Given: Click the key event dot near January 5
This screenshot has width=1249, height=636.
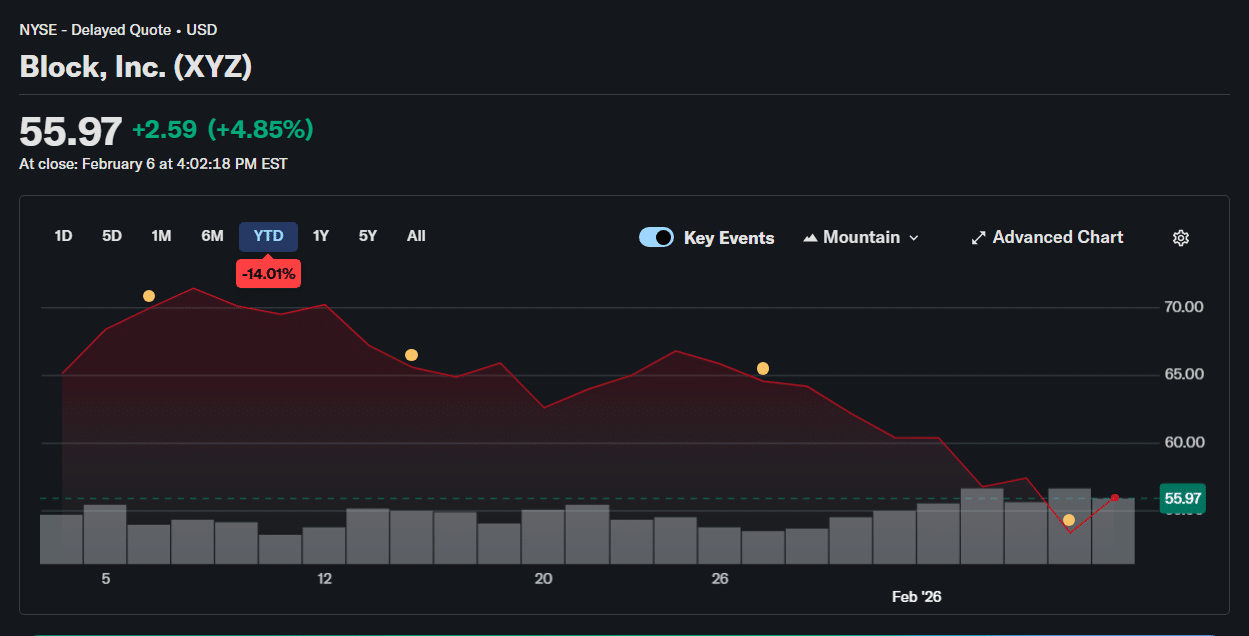Looking at the screenshot, I should click(x=149, y=296).
